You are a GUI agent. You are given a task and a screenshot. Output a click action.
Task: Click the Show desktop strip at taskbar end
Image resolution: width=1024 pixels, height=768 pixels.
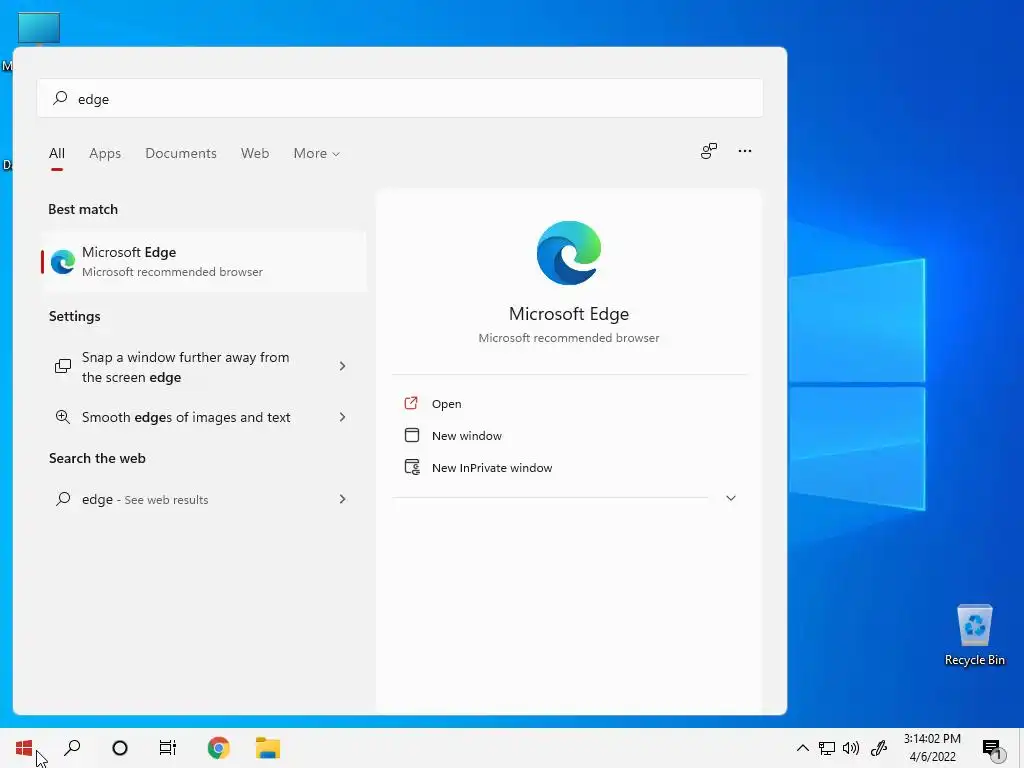point(1021,748)
